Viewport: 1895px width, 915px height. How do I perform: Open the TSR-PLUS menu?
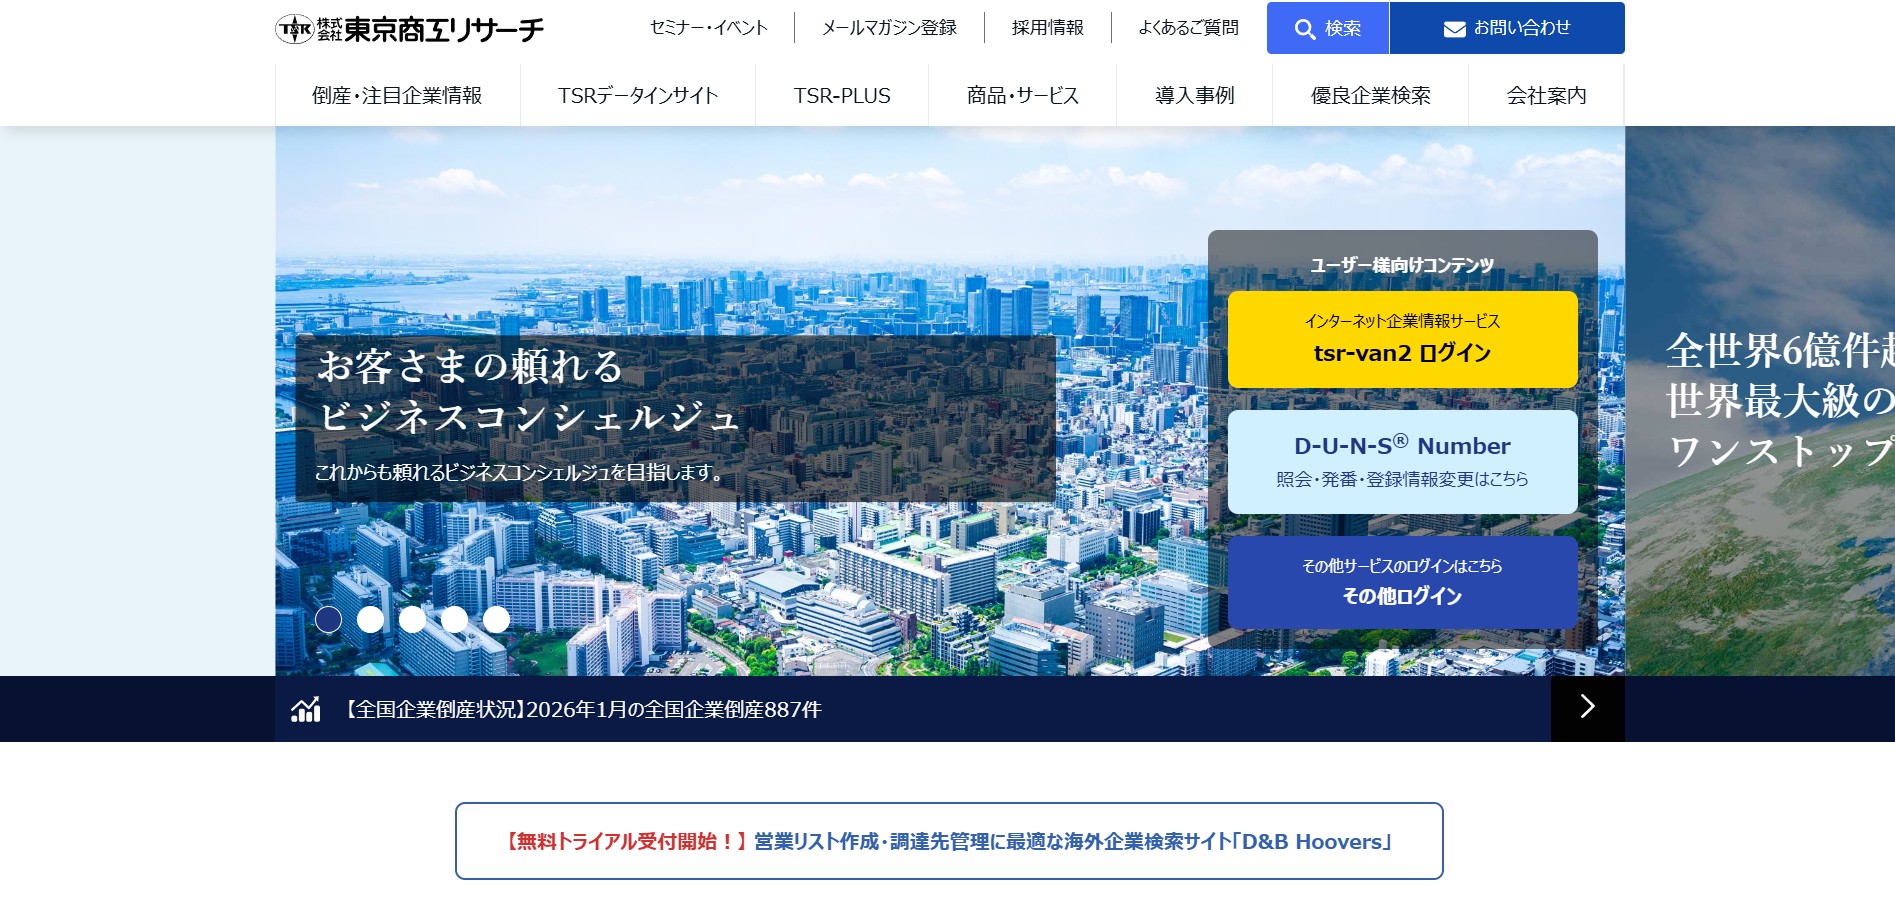pyautogui.click(x=842, y=95)
